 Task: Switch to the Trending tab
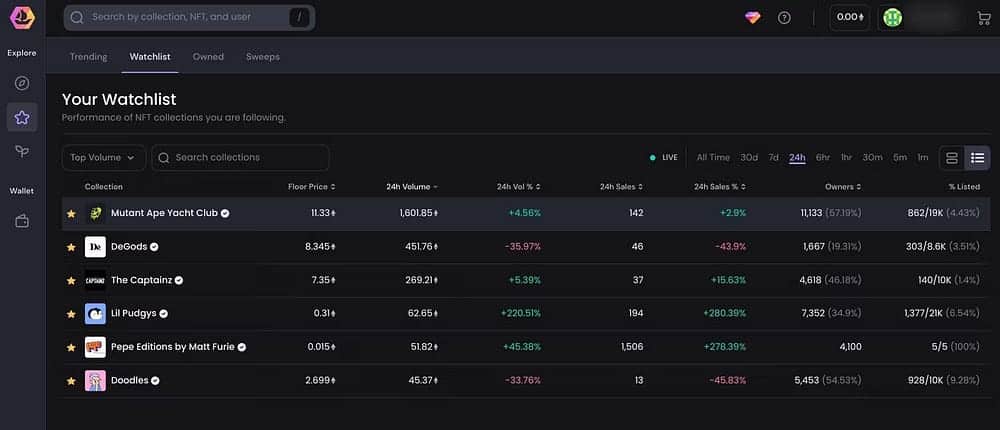click(88, 57)
